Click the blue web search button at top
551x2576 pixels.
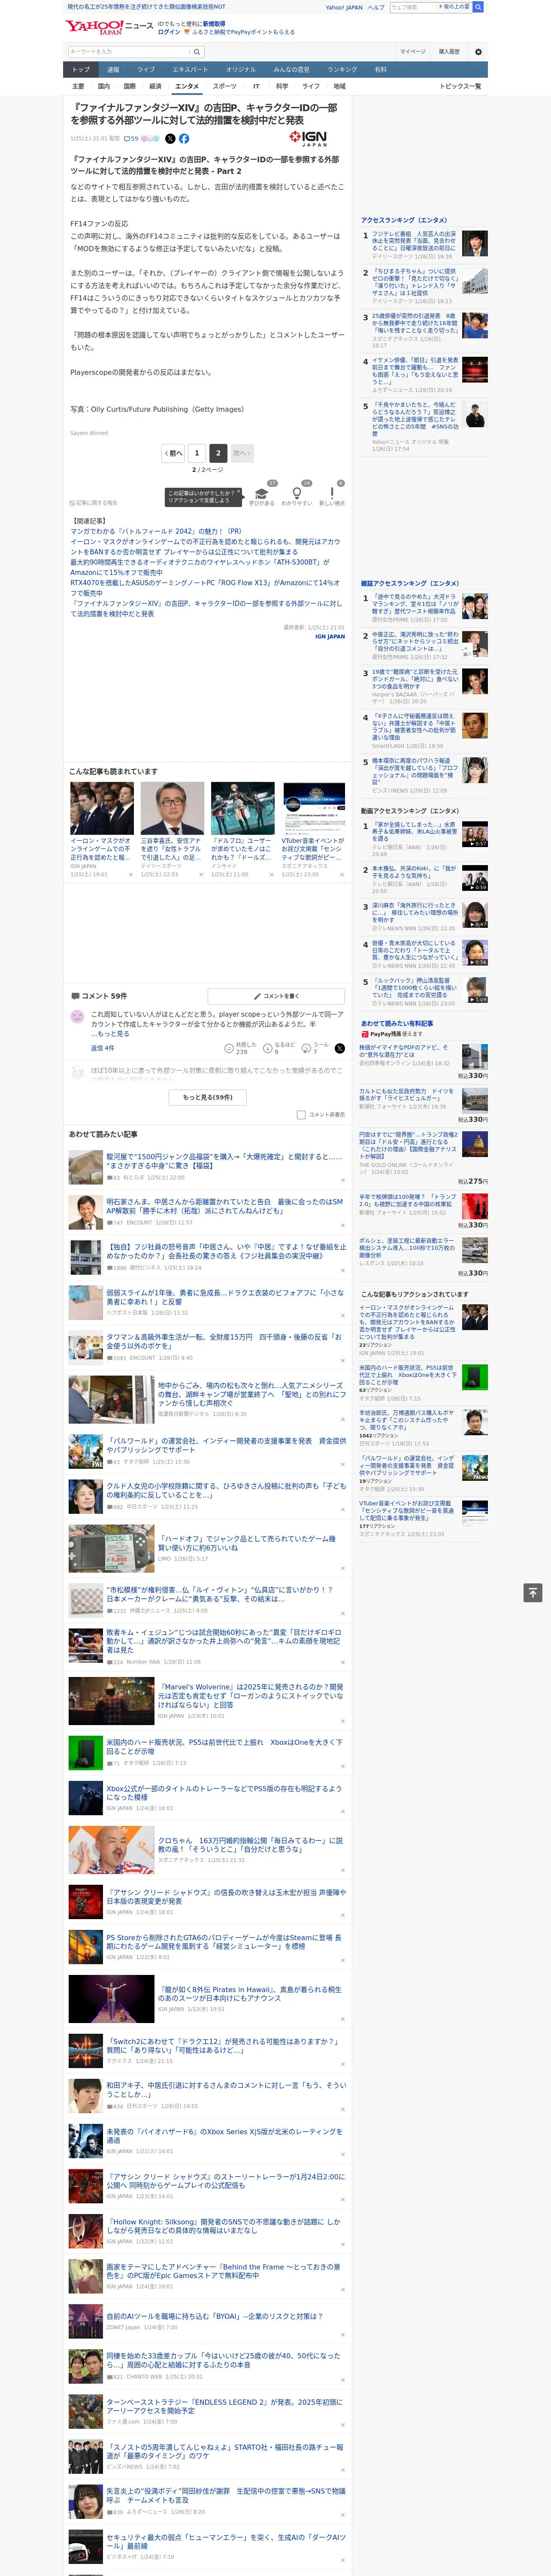pyautogui.click(x=478, y=7)
